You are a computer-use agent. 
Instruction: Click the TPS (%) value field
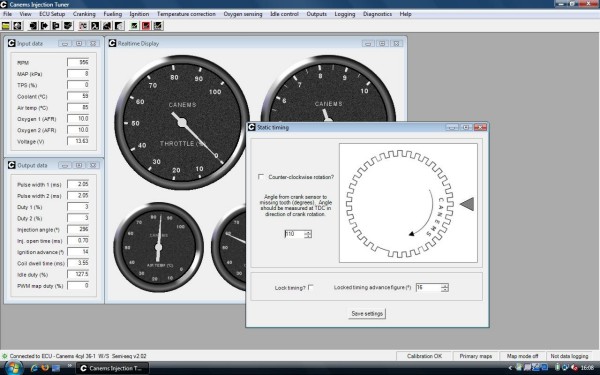tap(78, 85)
